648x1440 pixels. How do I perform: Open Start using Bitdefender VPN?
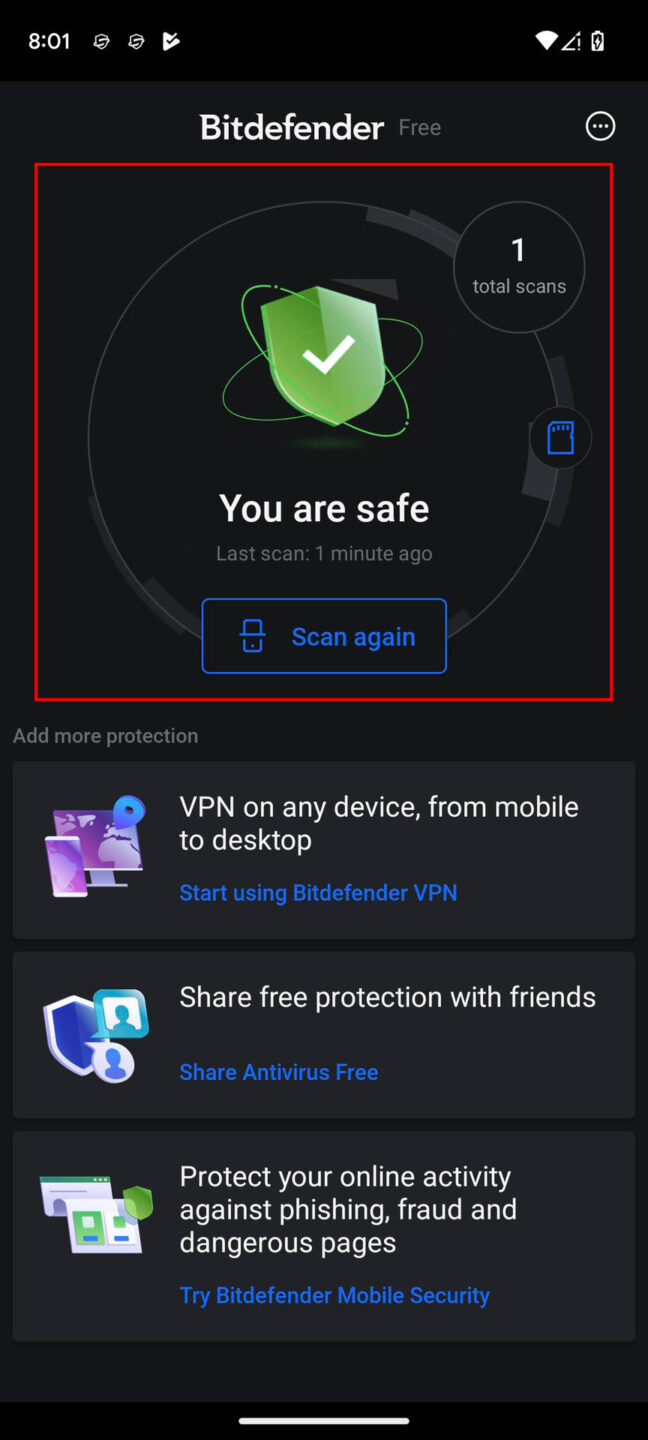[318, 892]
